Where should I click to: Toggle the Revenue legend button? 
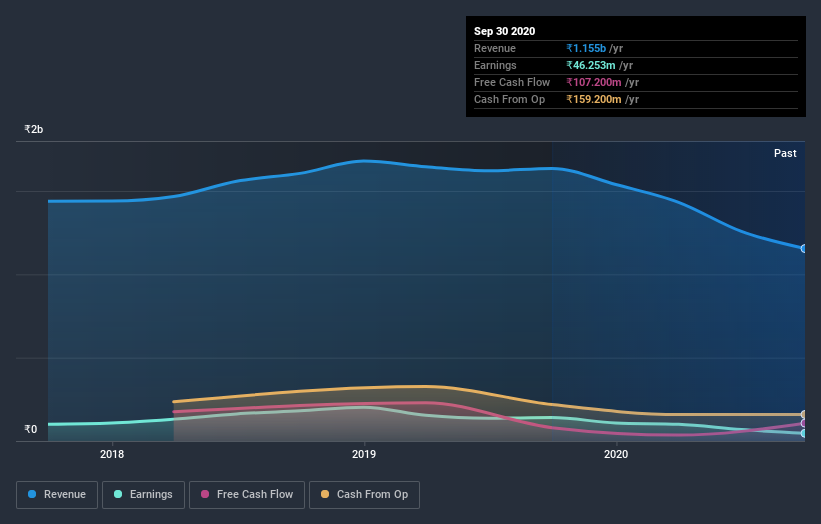point(57,495)
